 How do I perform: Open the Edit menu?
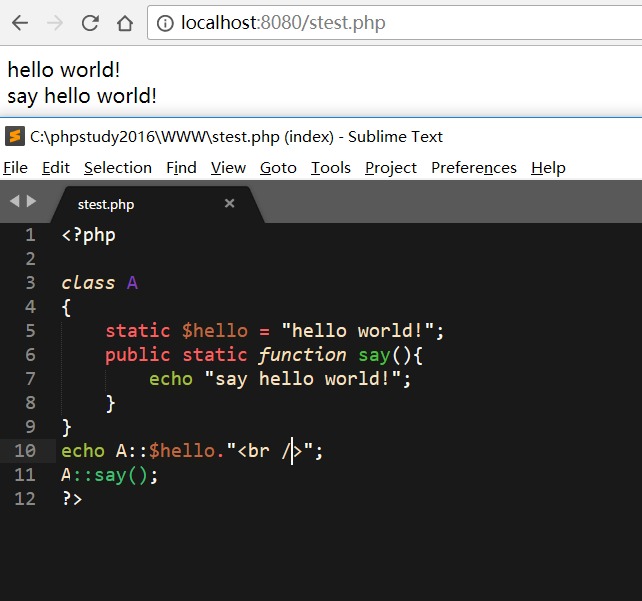tap(56, 168)
